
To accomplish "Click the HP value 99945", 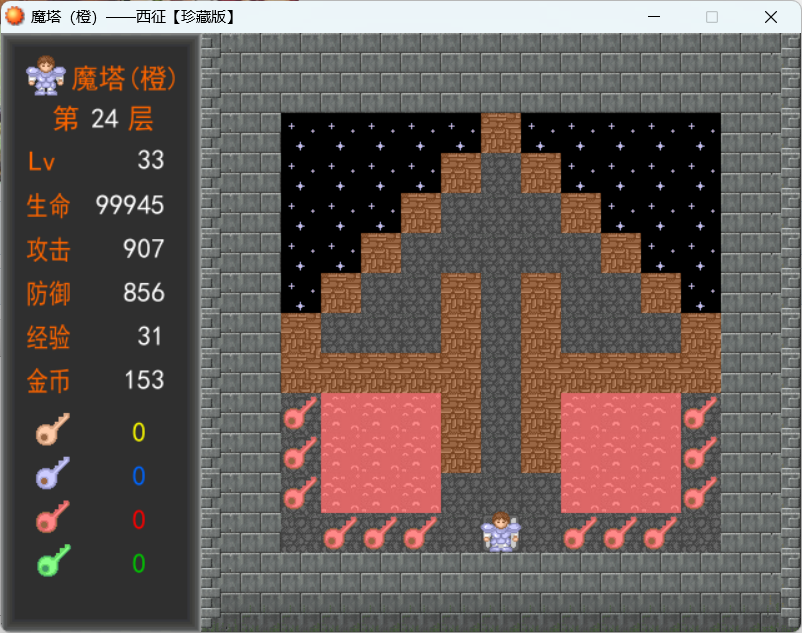I will [130, 205].
